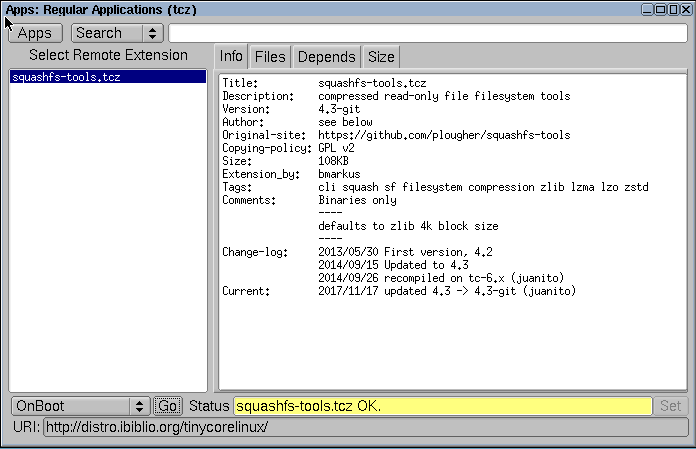Click the Extension_by value bmarkus

pos(339,174)
